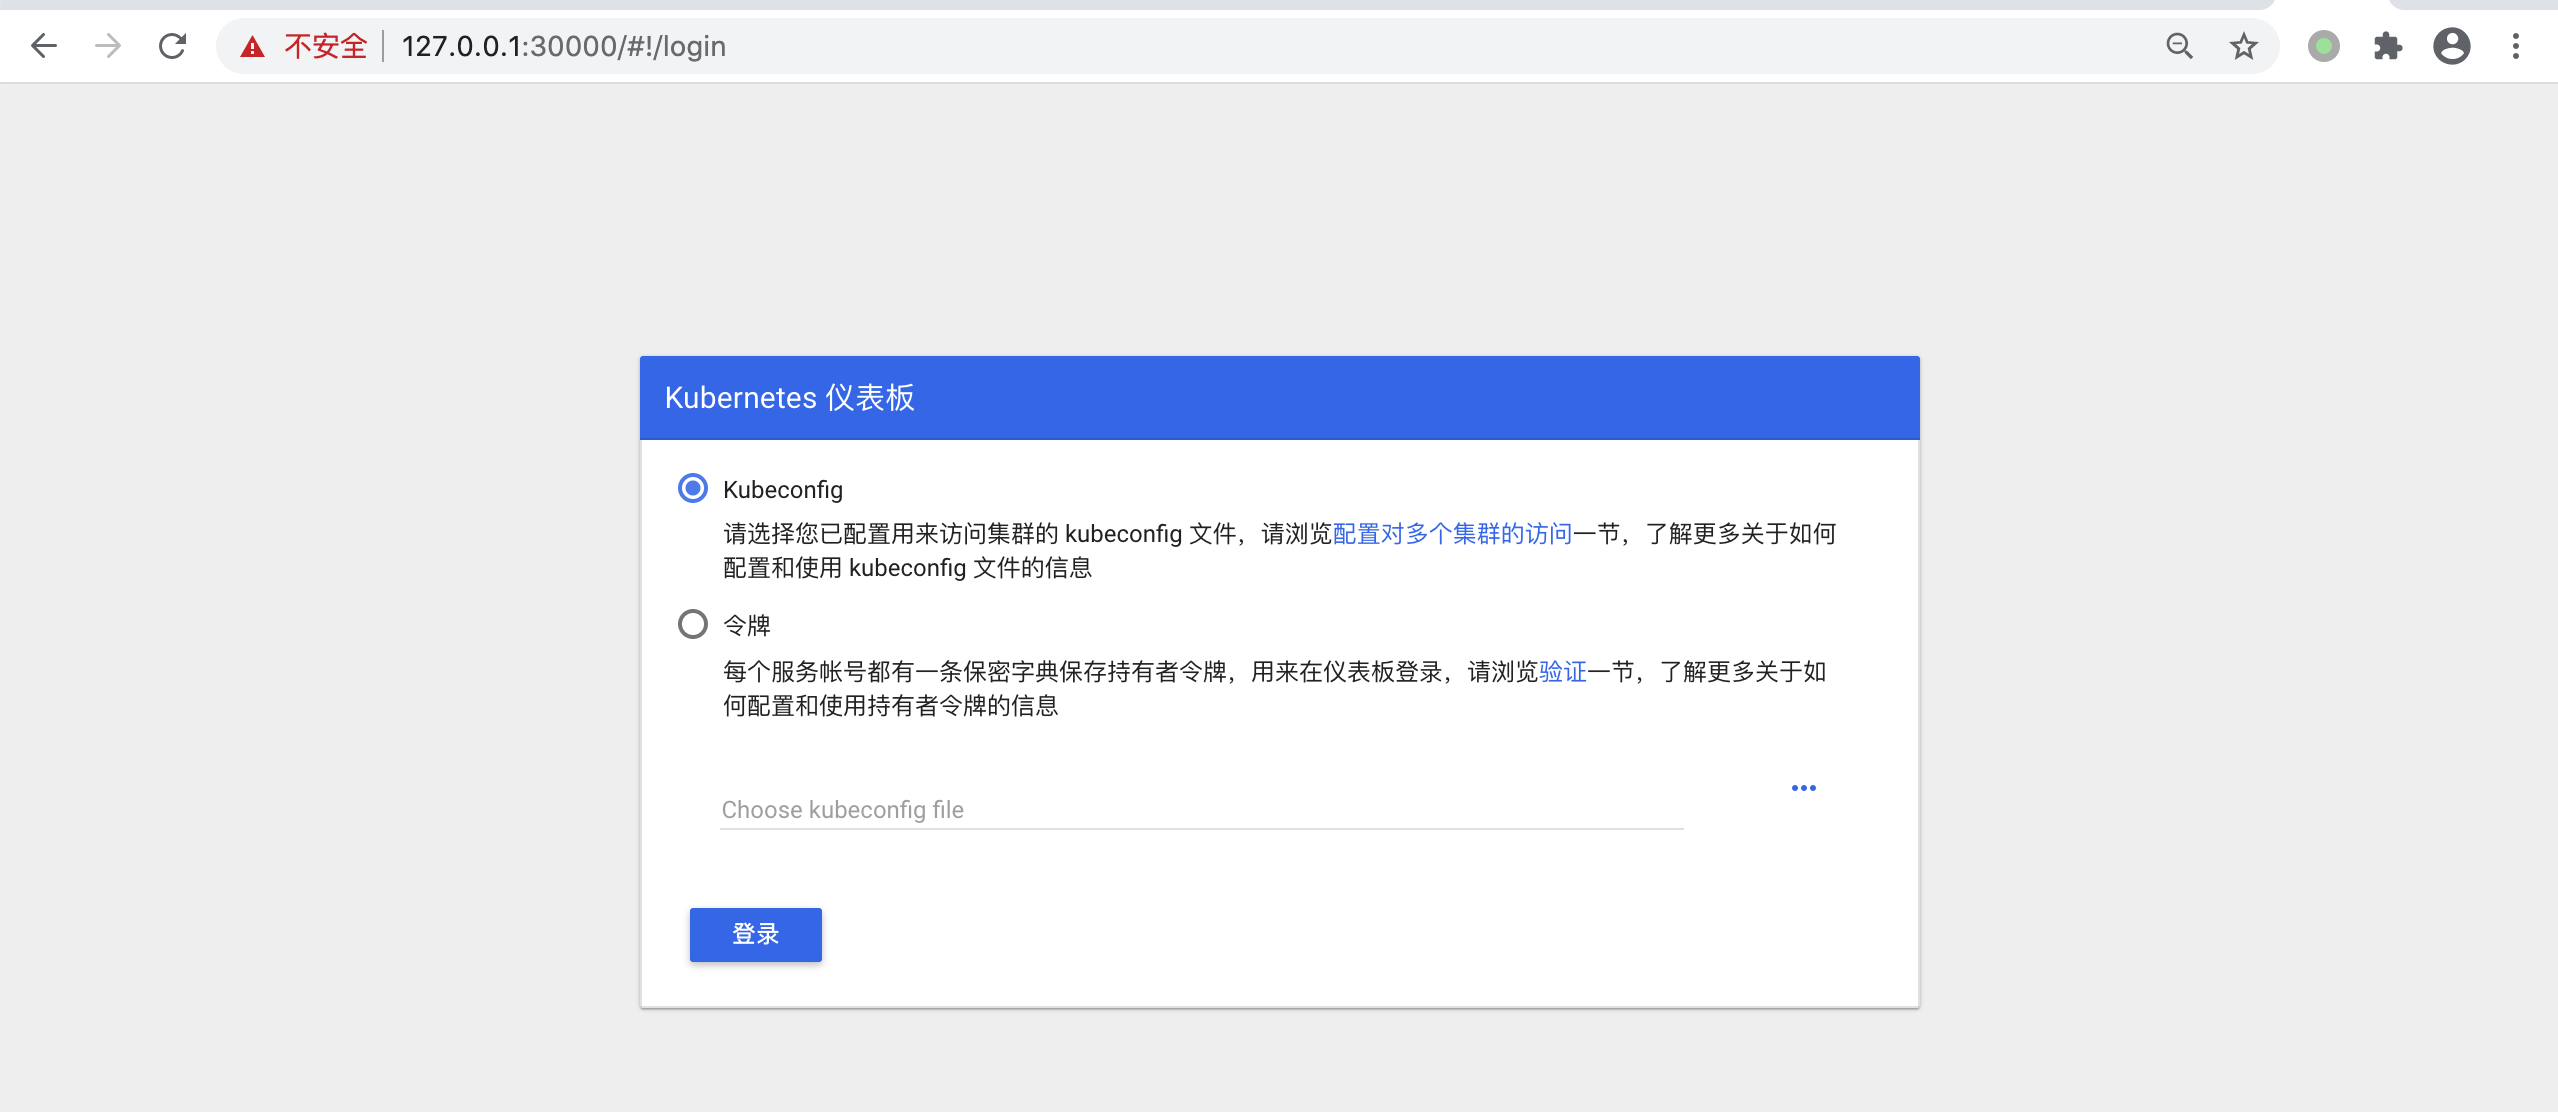This screenshot has width=2558, height=1112.
Task: Click the 不安全 site security label
Action: (x=326, y=47)
